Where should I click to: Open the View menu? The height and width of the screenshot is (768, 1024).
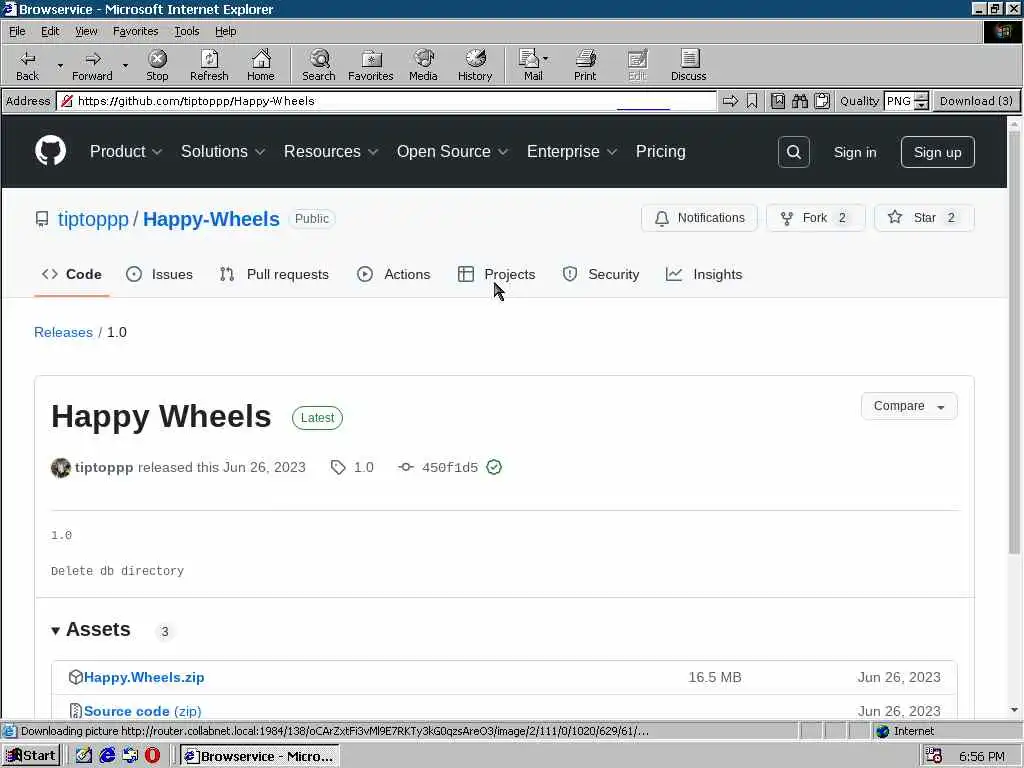86,31
